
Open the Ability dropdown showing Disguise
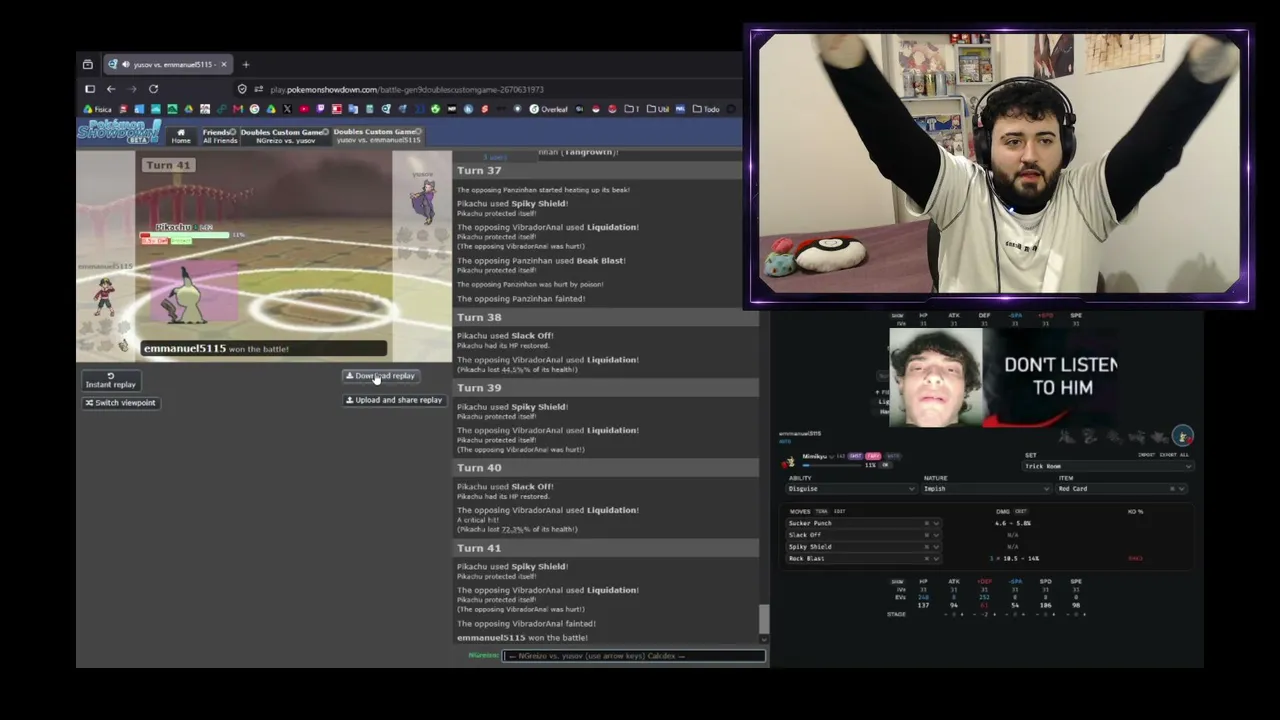pos(852,489)
